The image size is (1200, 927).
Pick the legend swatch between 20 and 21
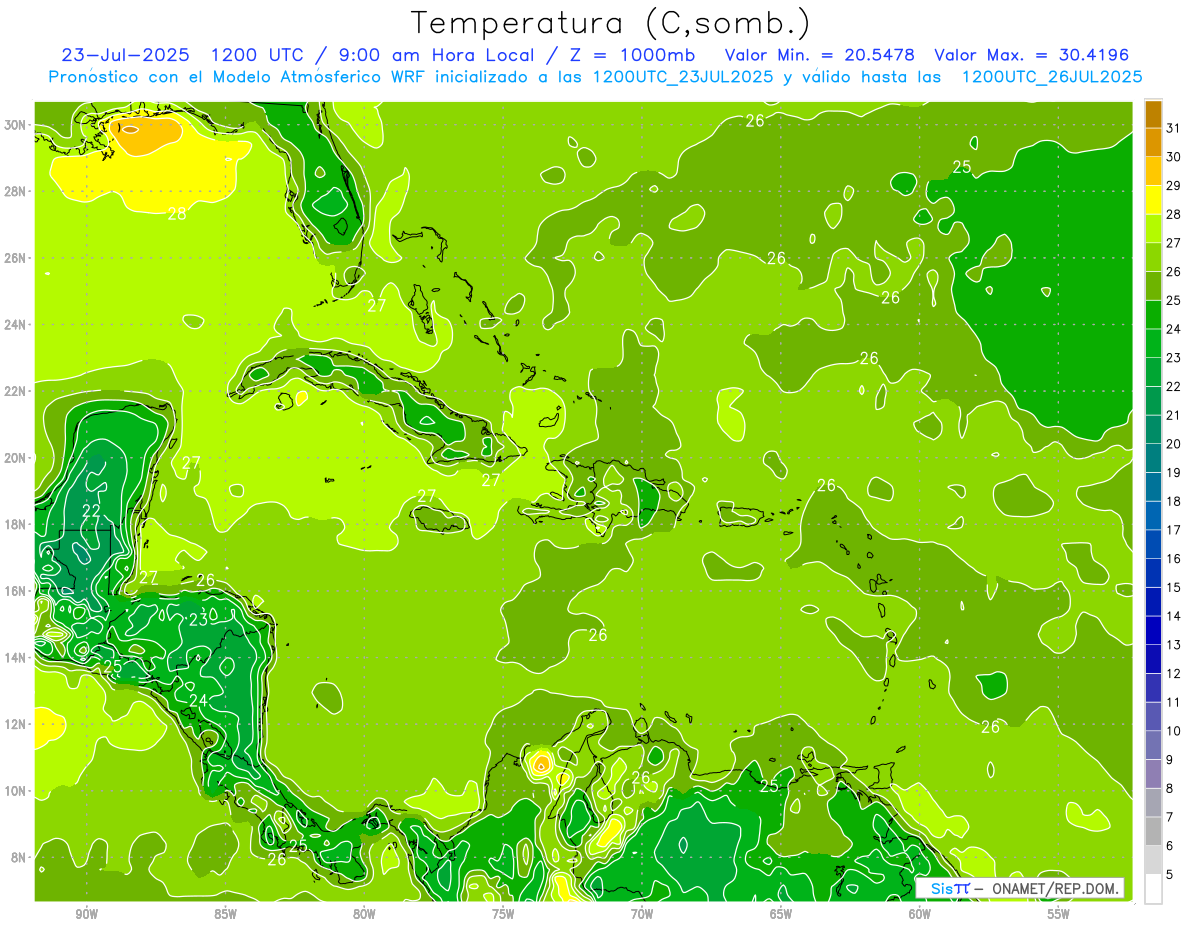point(1153,430)
